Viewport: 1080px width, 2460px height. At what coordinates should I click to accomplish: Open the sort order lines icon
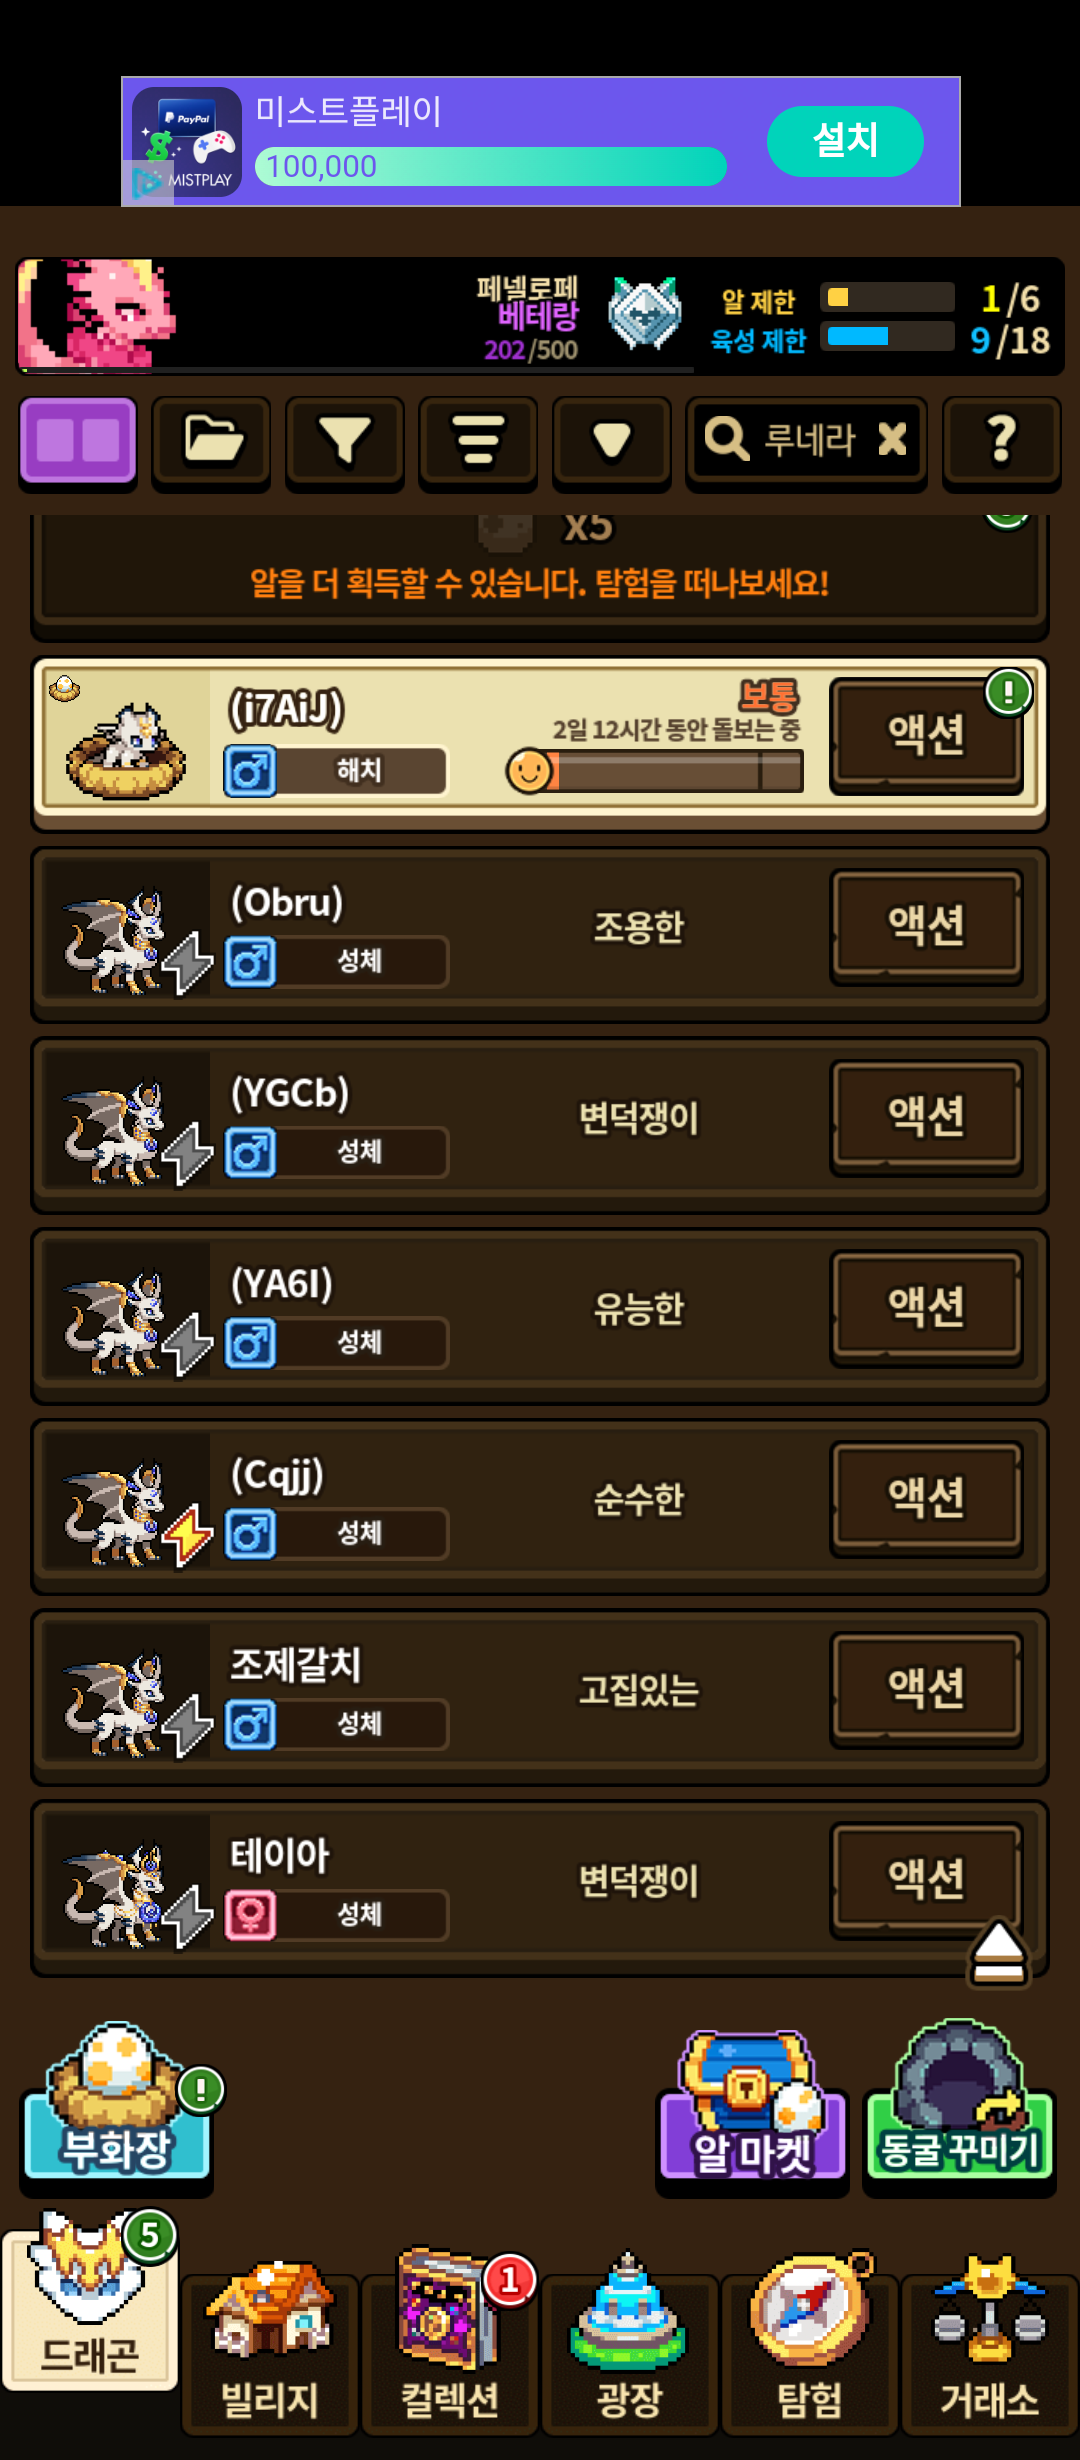click(x=478, y=441)
